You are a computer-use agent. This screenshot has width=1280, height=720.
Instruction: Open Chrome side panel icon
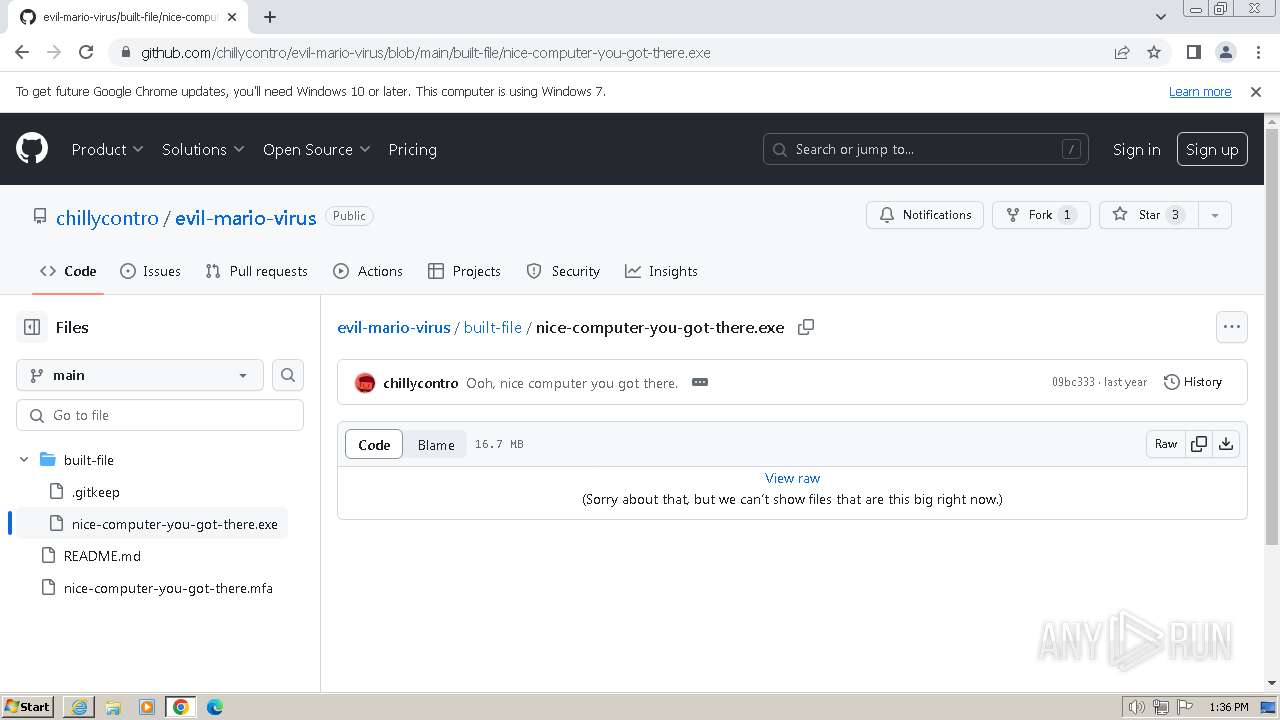1194,52
